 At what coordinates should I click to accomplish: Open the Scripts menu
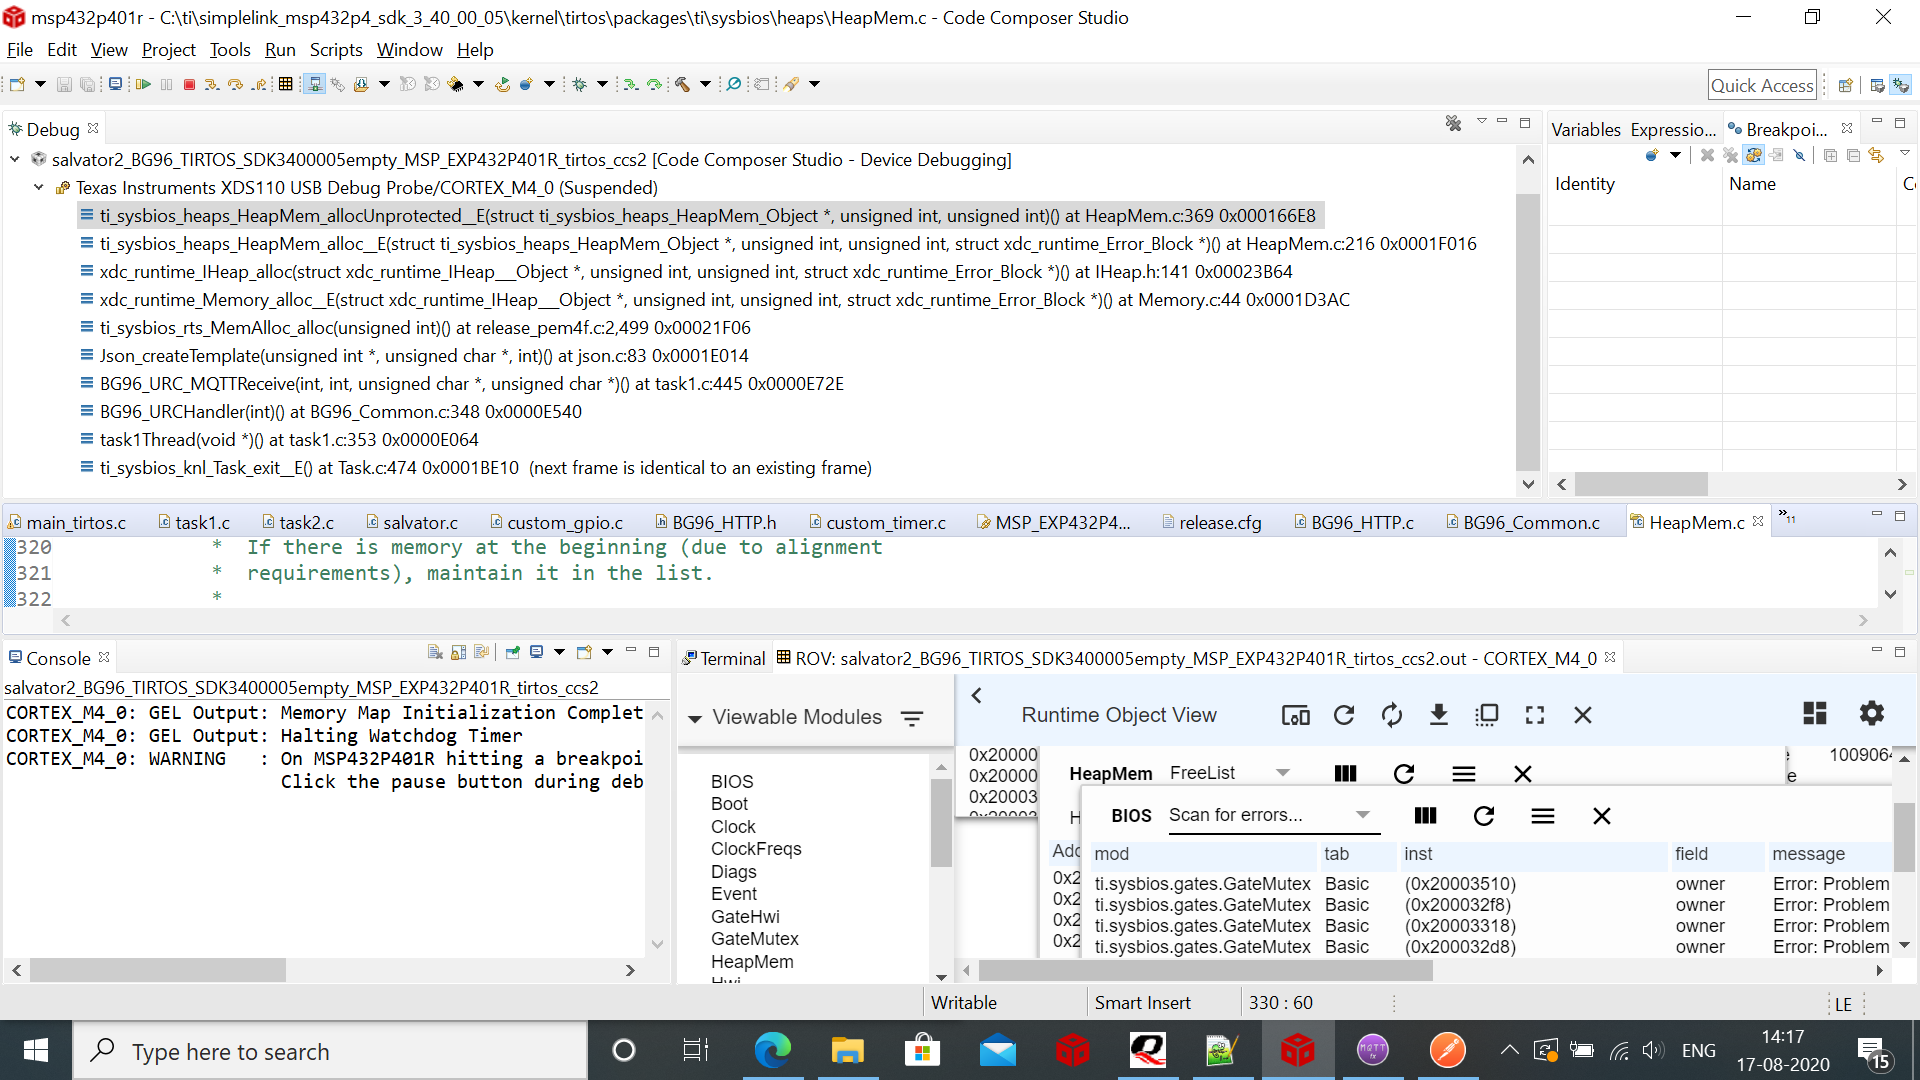click(x=335, y=50)
